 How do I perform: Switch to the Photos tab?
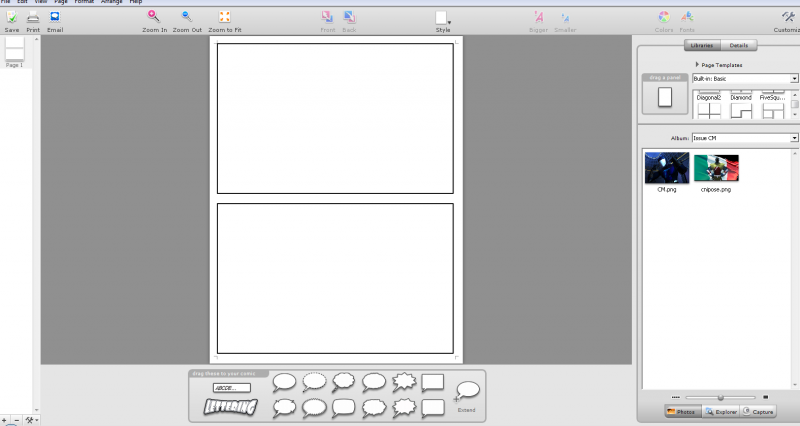click(683, 411)
